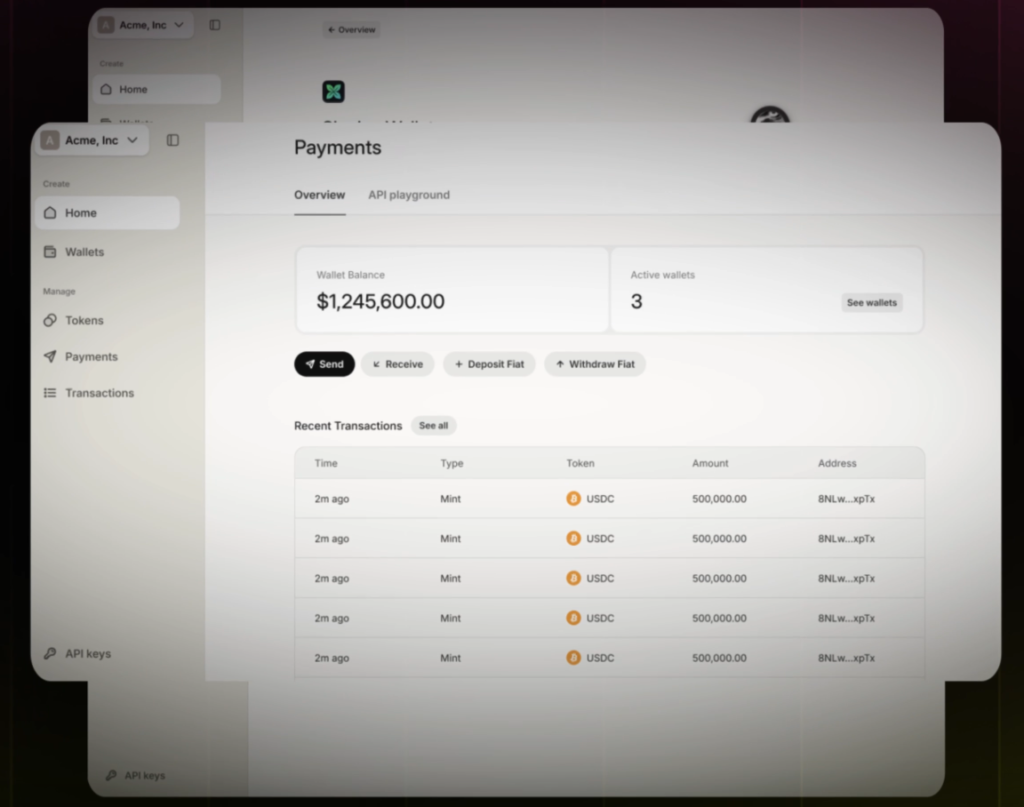This screenshot has width=1024, height=807.
Task: Click the USDC token icon in first row
Action: point(574,498)
